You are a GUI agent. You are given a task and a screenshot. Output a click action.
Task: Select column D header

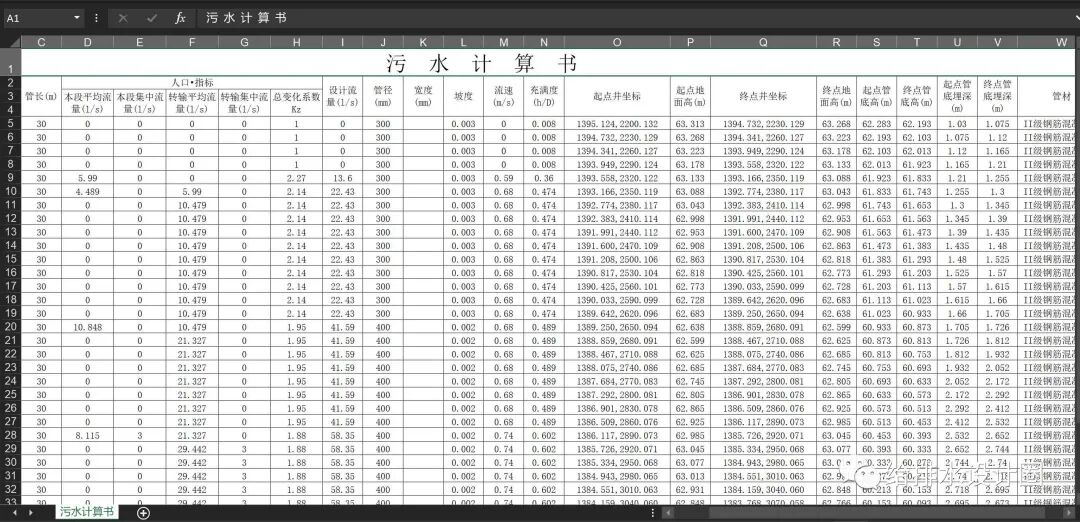87,42
